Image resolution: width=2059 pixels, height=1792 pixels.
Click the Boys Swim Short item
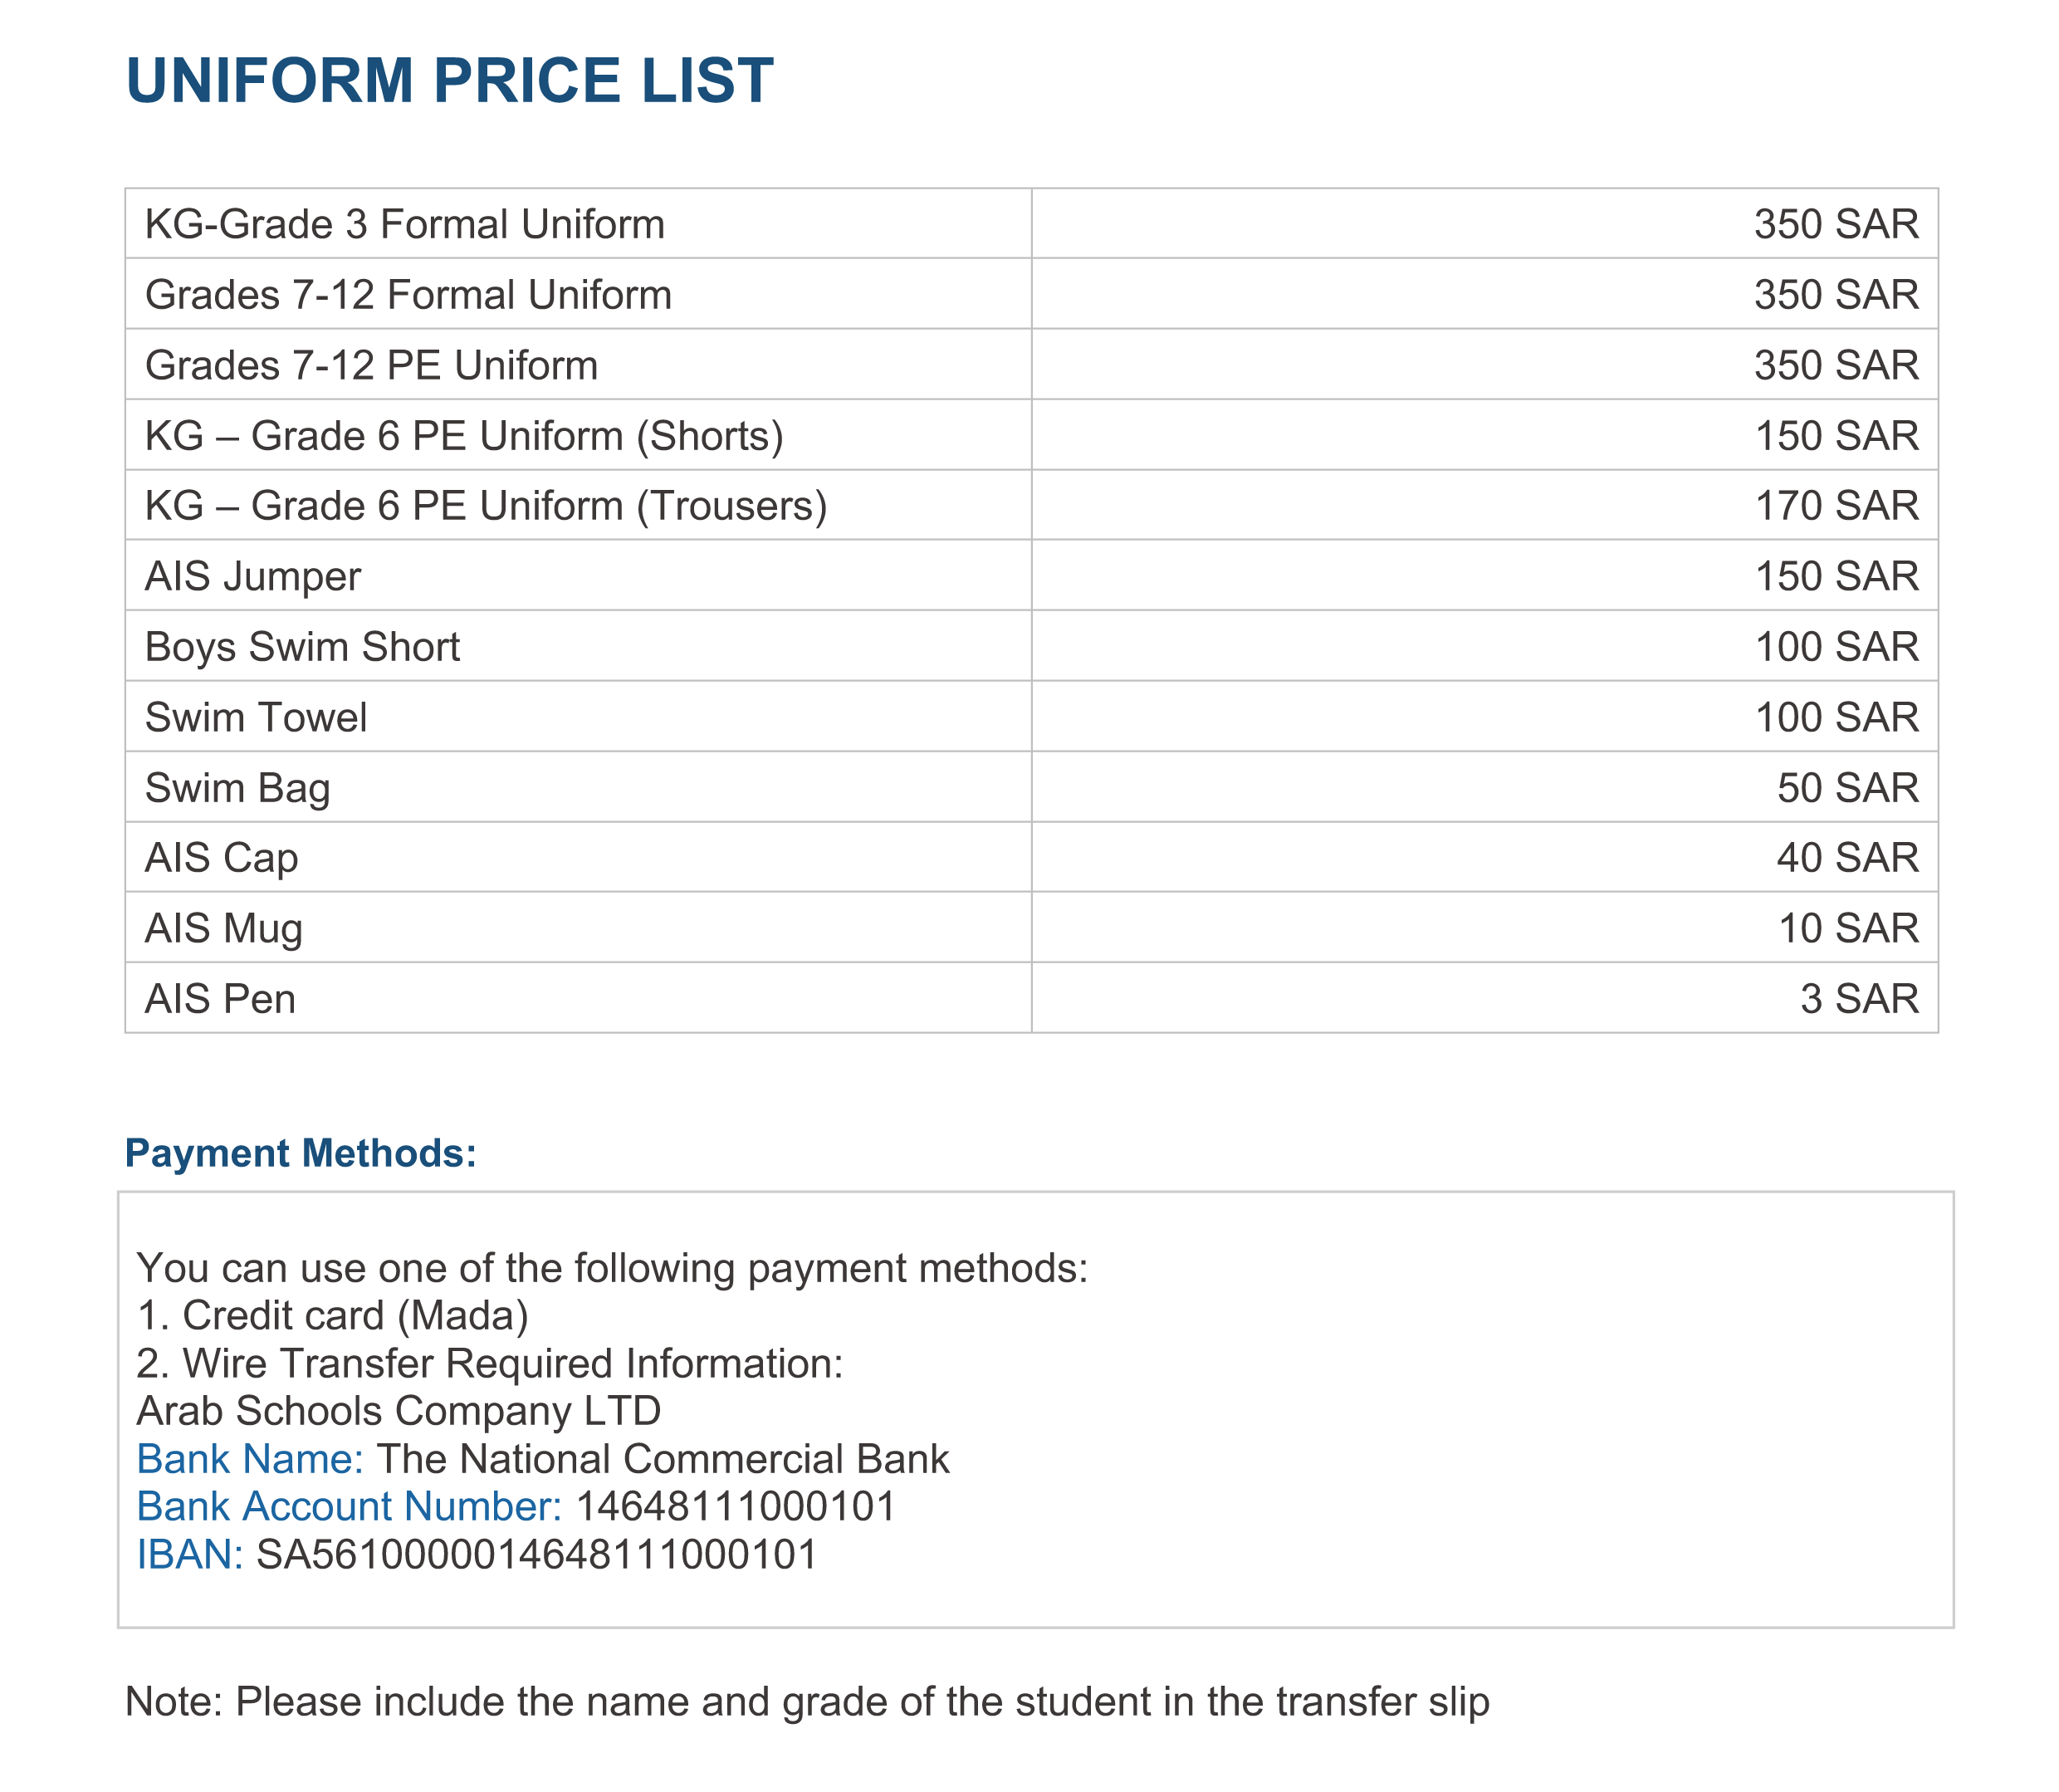point(302,647)
